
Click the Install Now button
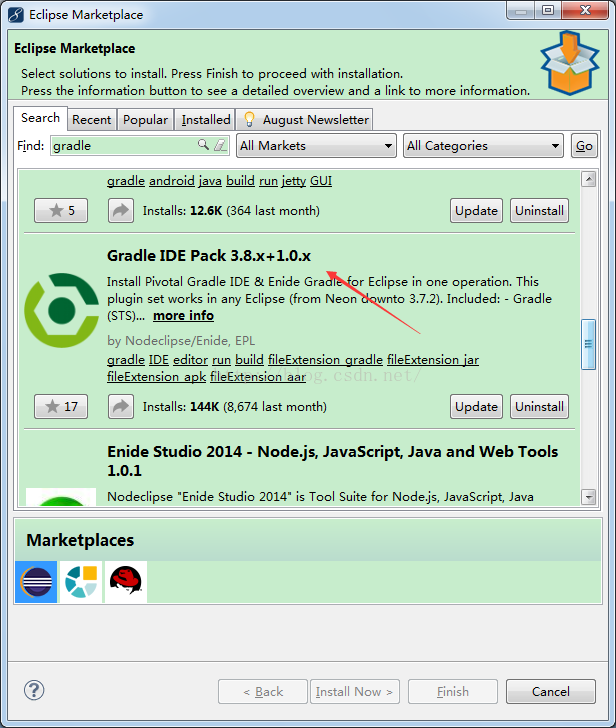tap(355, 691)
